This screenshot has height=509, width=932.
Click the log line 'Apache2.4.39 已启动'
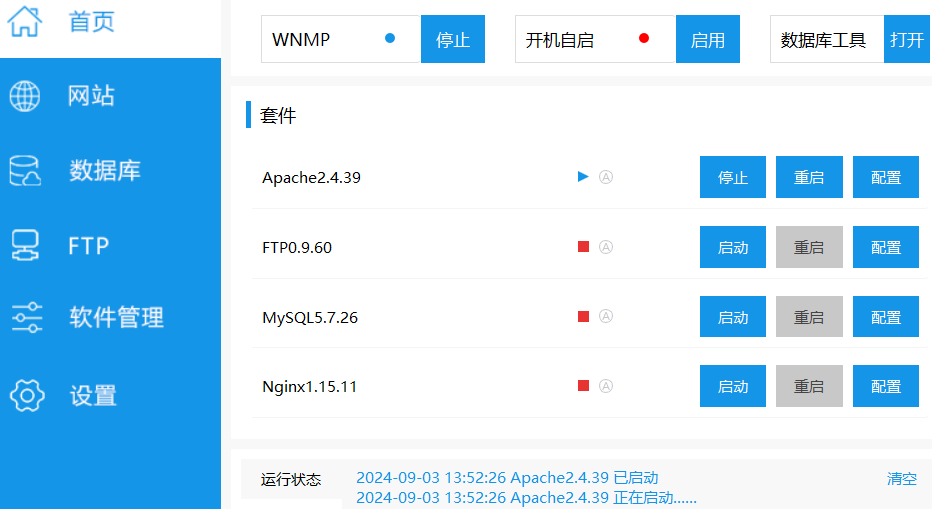[507, 477]
